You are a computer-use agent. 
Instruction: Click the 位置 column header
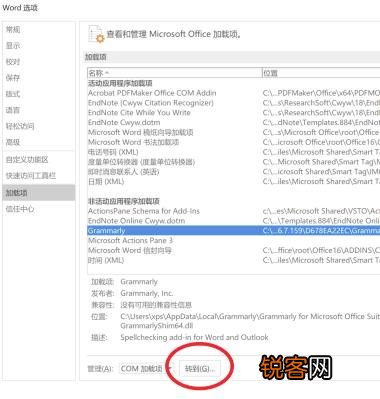click(321, 73)
